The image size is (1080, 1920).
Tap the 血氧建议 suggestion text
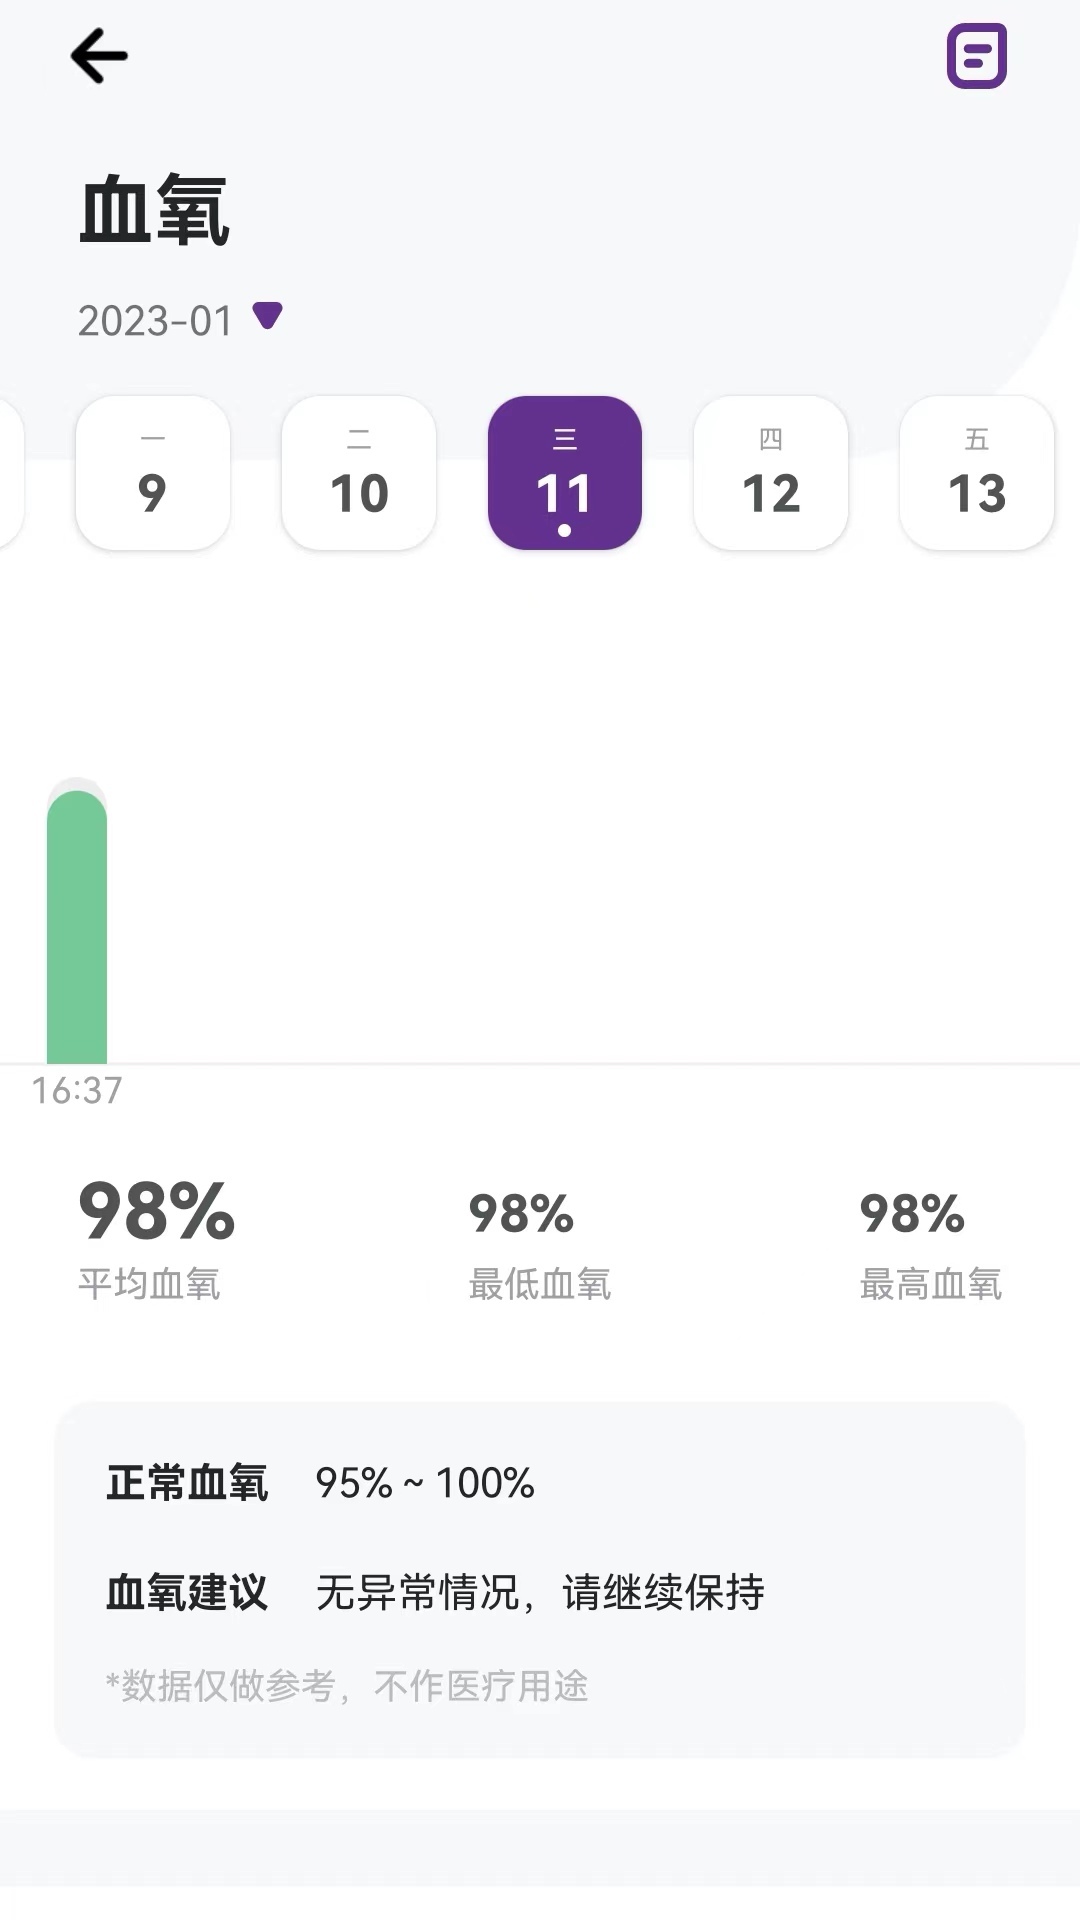click(x=435, y=1592)
